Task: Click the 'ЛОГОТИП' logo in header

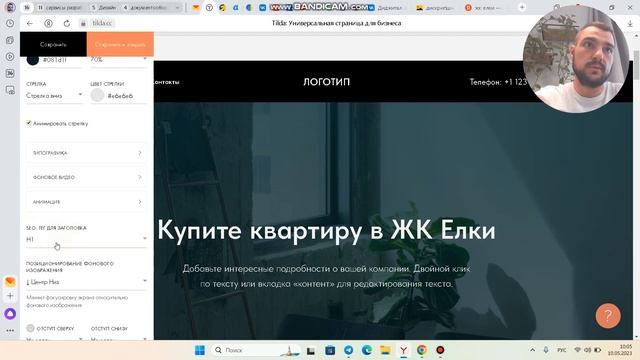Action: click(327, 82)
